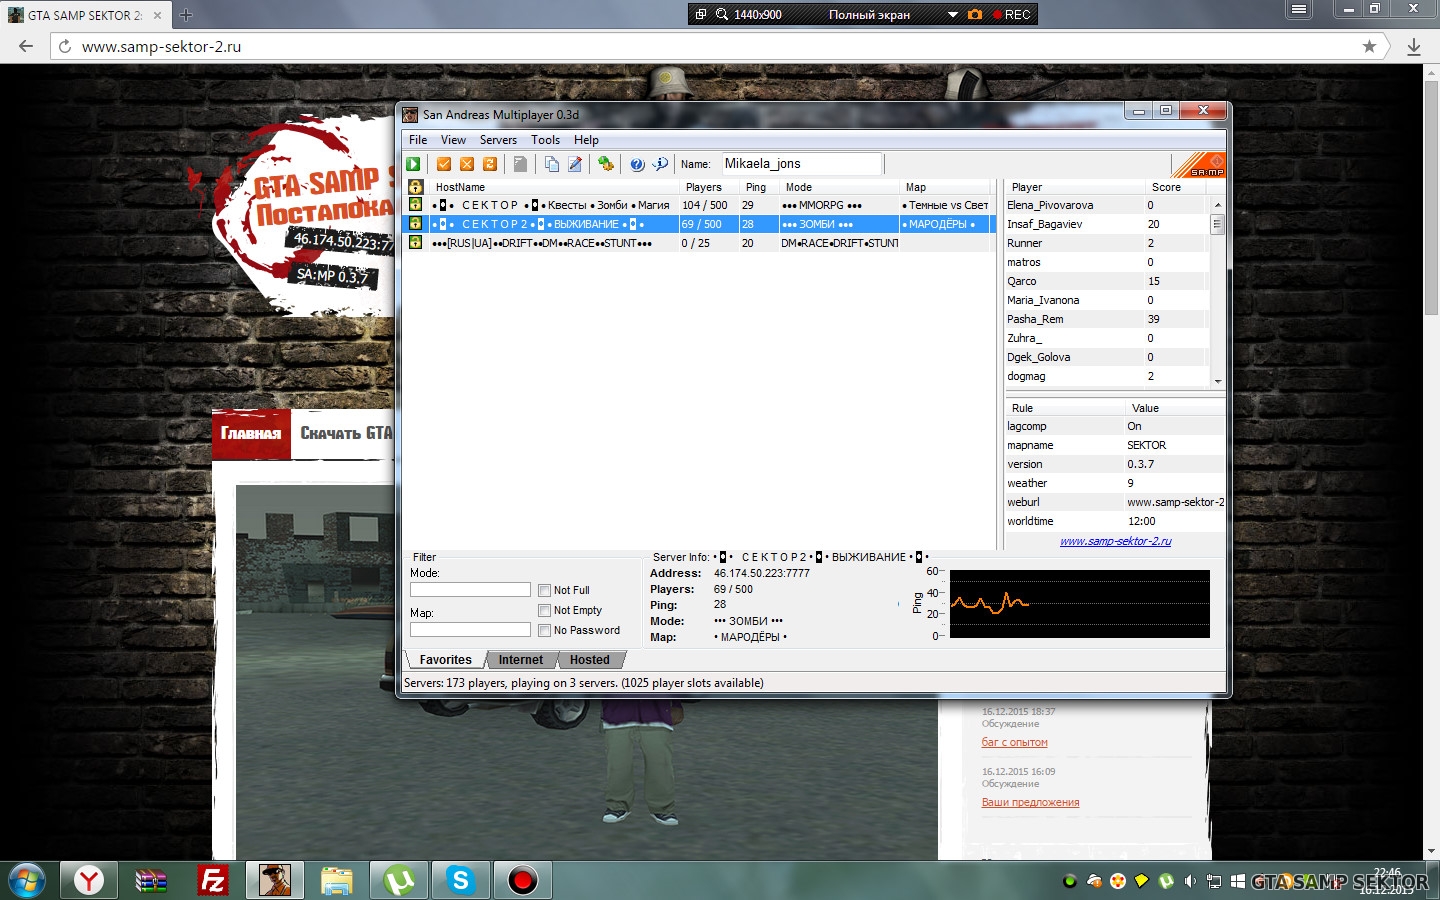The image size is (1440, 900).
Task: Open the Help menu
Action: pos(586,140)
